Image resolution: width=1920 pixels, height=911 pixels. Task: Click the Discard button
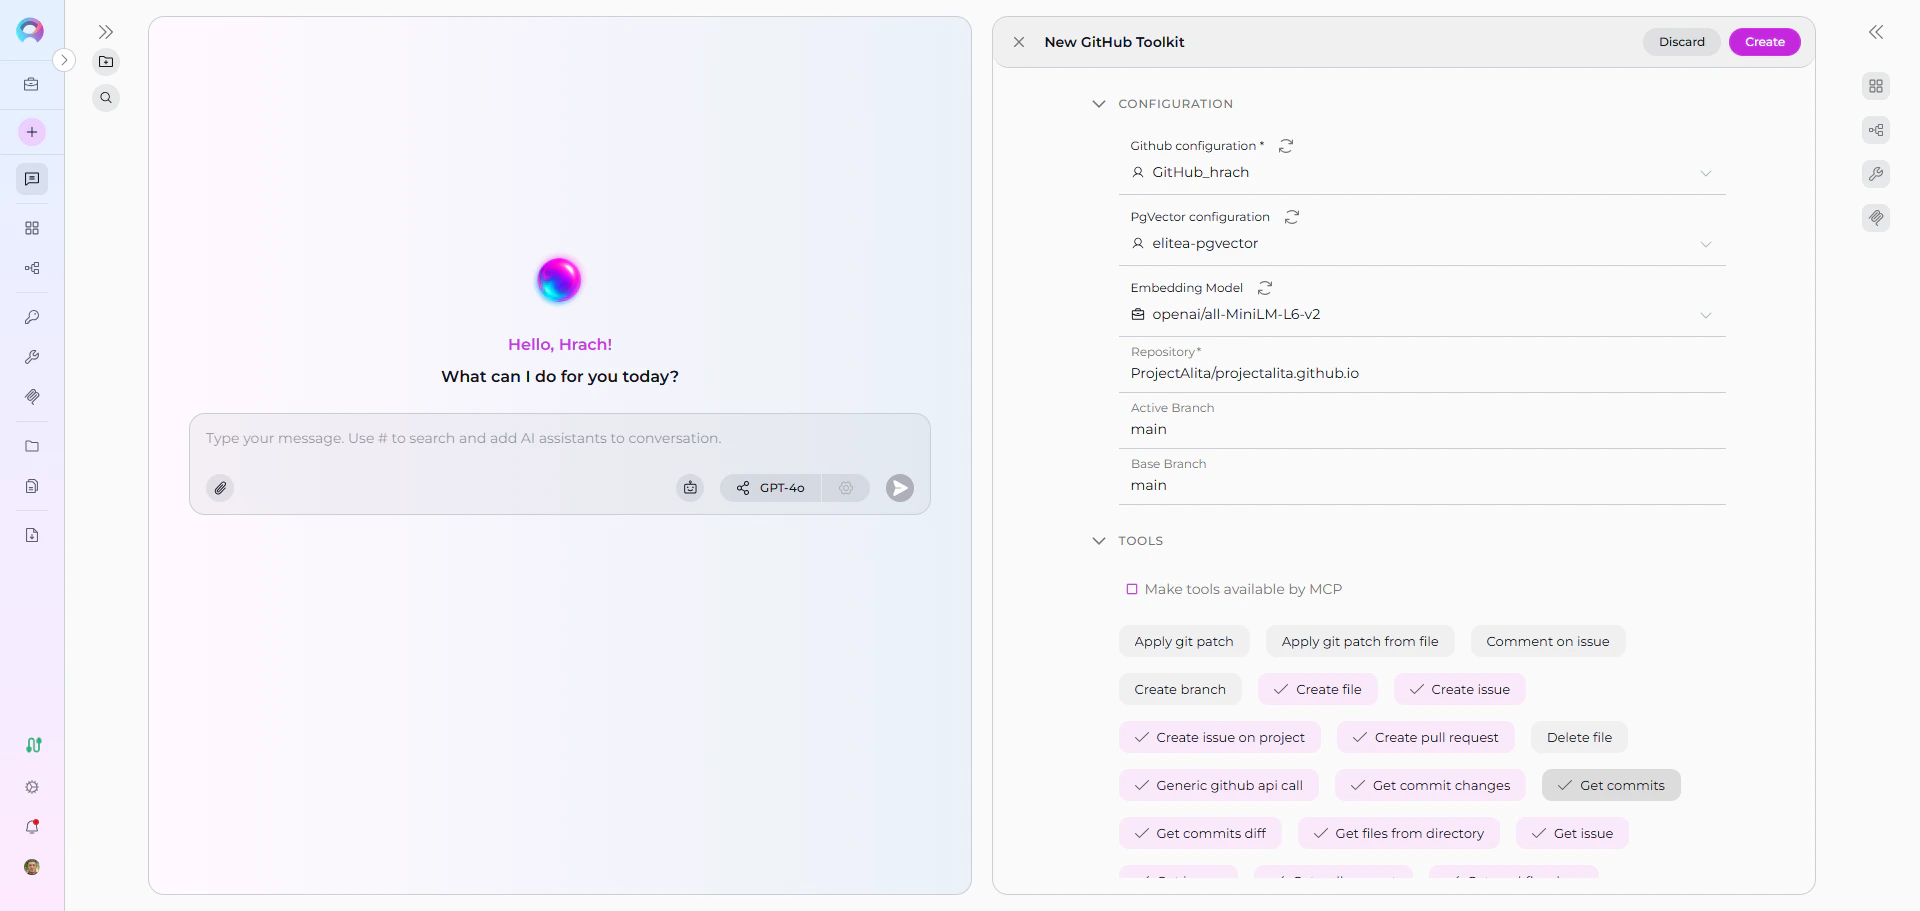pos(1681,42)
